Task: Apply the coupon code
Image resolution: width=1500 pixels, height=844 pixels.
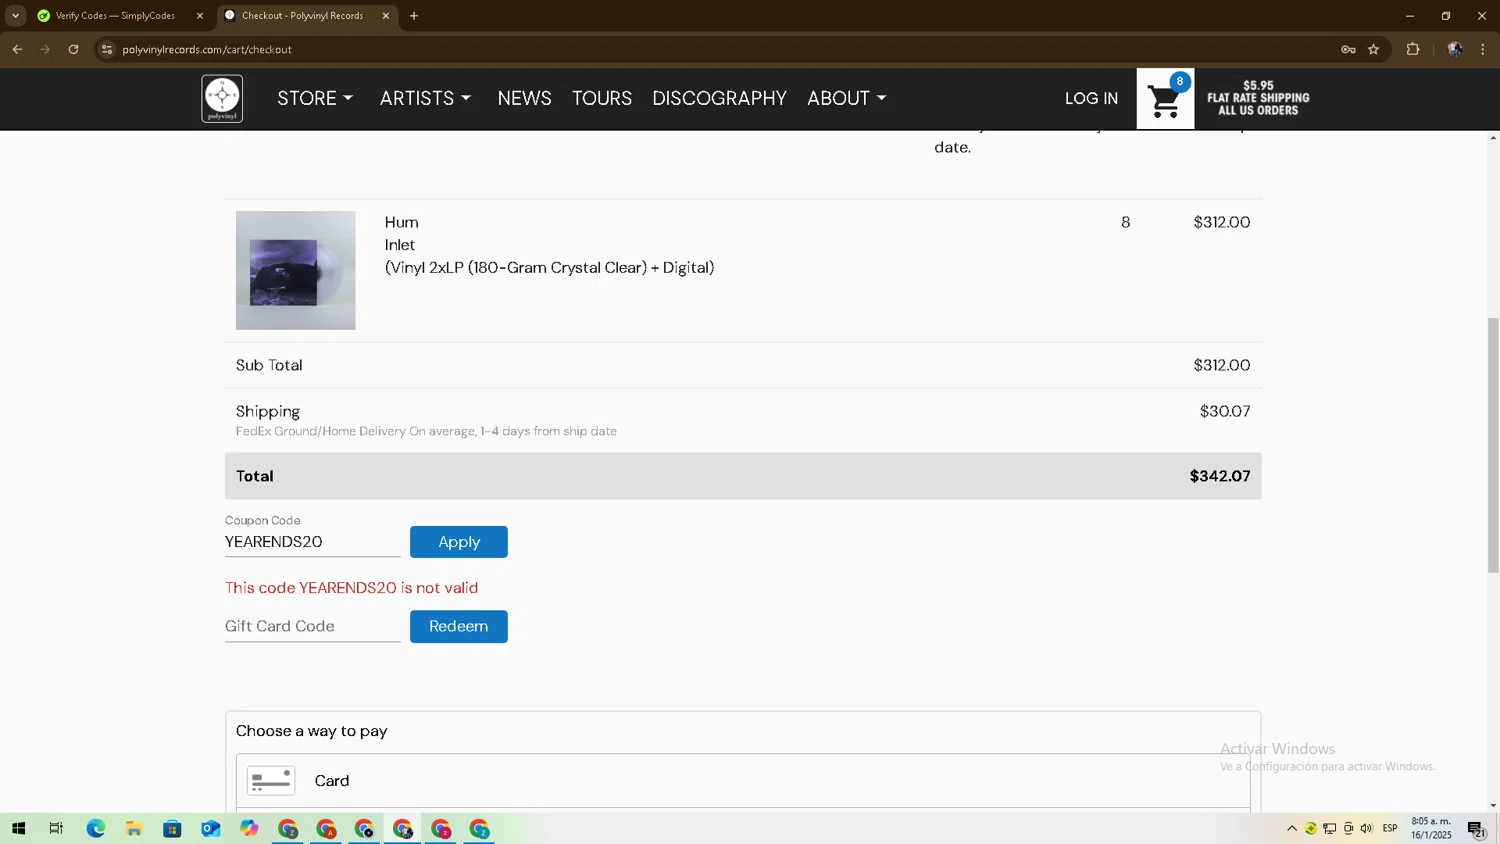Action: pyautogui.click(x=459, y=542)
